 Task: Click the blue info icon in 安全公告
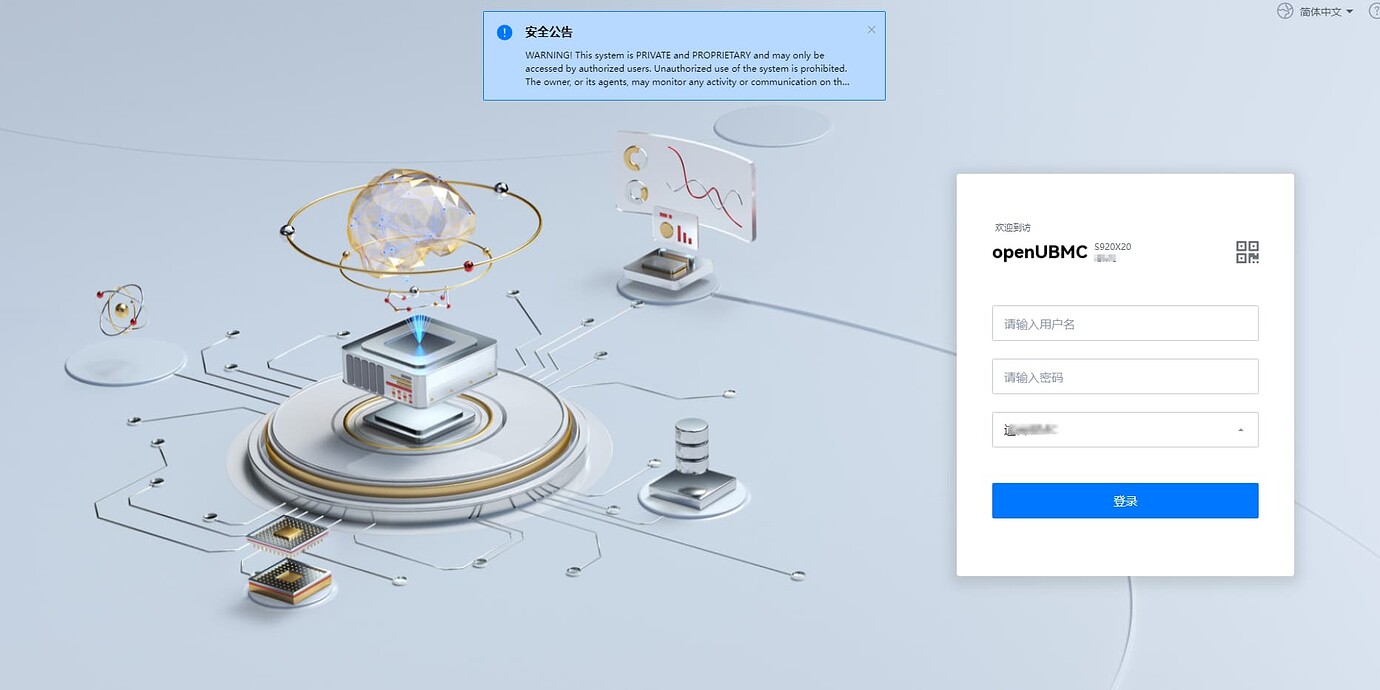tap(505, 32)
